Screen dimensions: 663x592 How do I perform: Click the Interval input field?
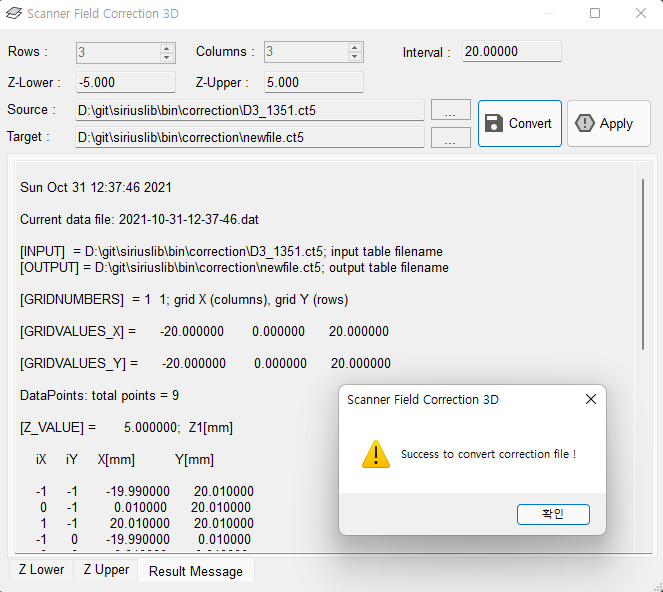(x=512, y=52)
